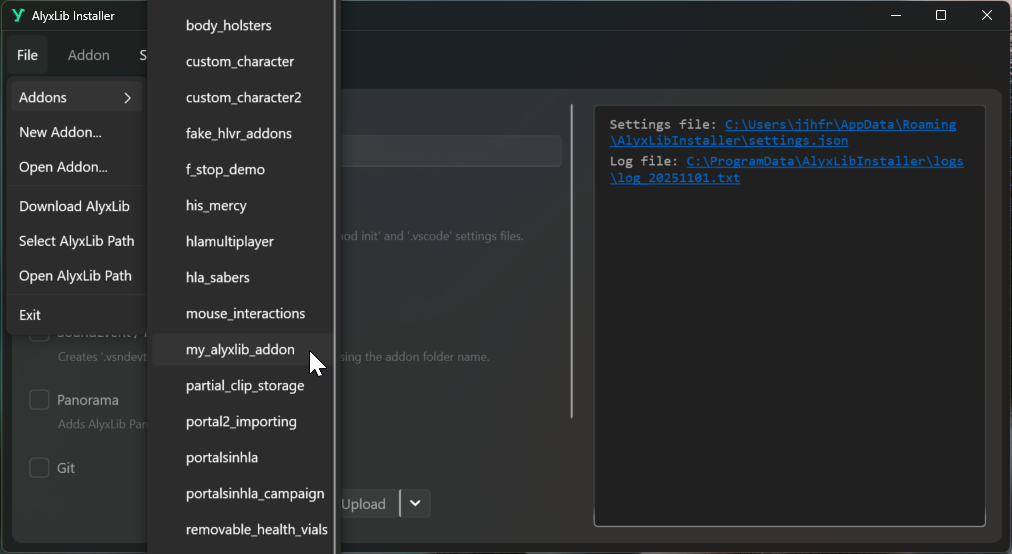Toggle the Git checkbox

[39, 468]
